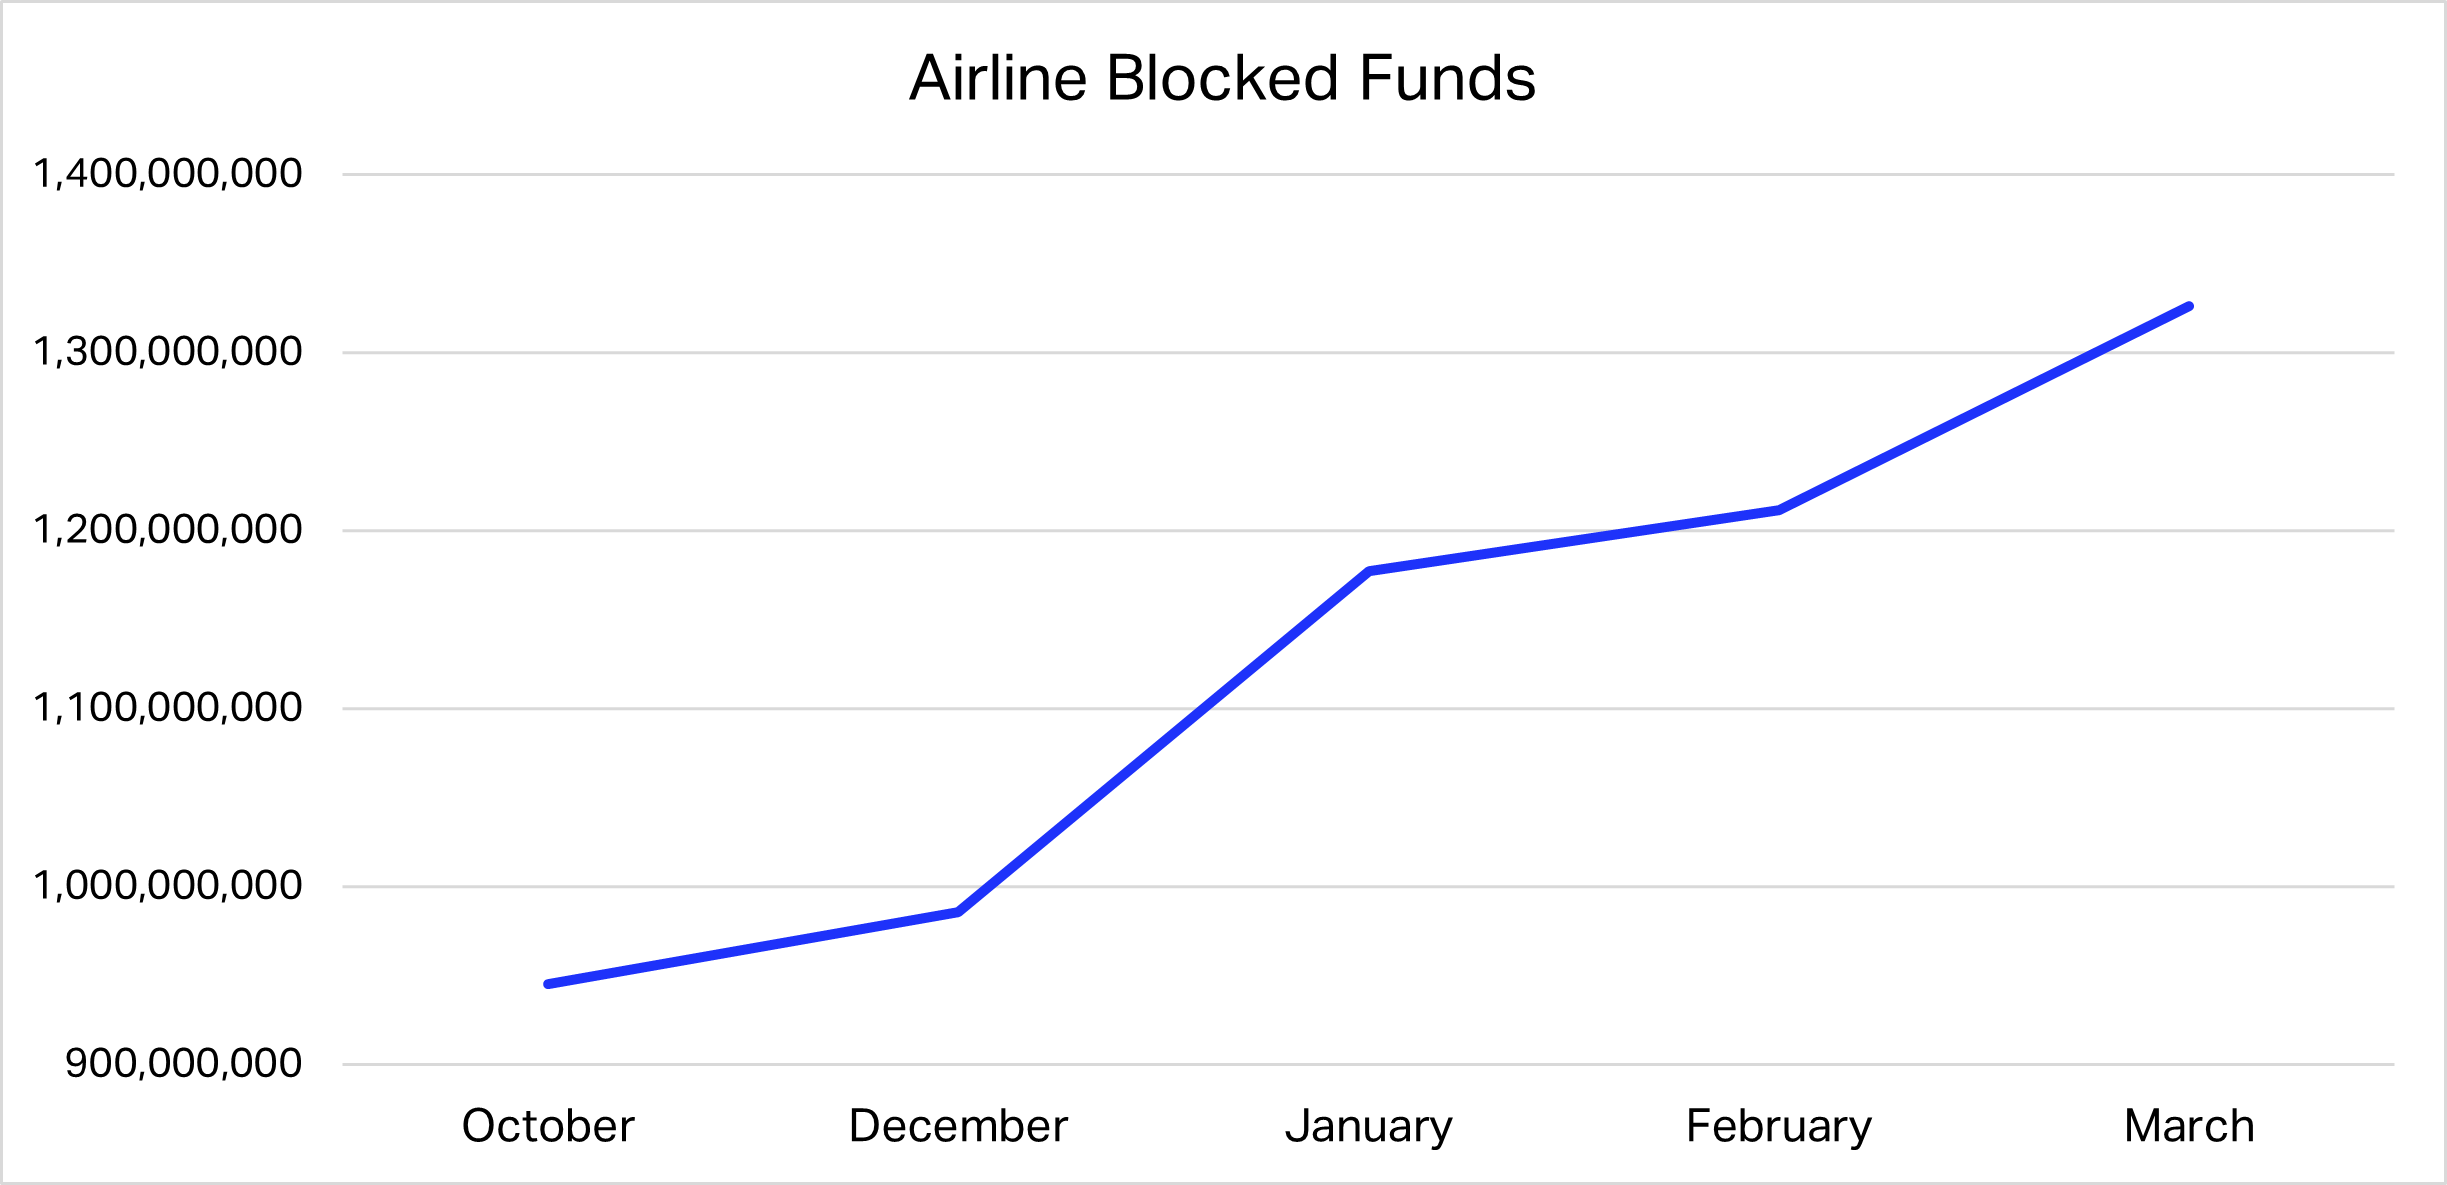Screen dimensions: 2447x1185
Task: Click the December category label
Action: (x=958, y=1127)
